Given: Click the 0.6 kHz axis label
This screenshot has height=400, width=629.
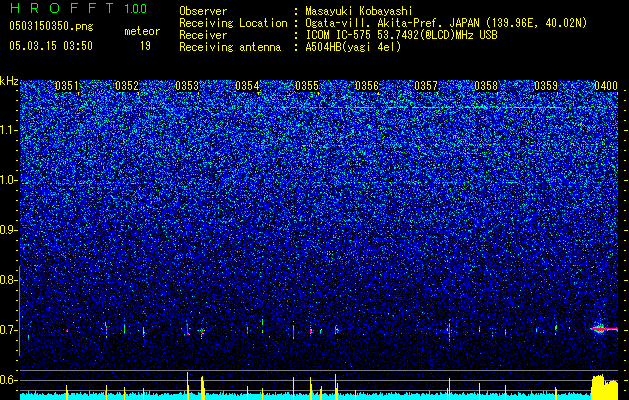Looking at the screenshot, I should 9,380.
